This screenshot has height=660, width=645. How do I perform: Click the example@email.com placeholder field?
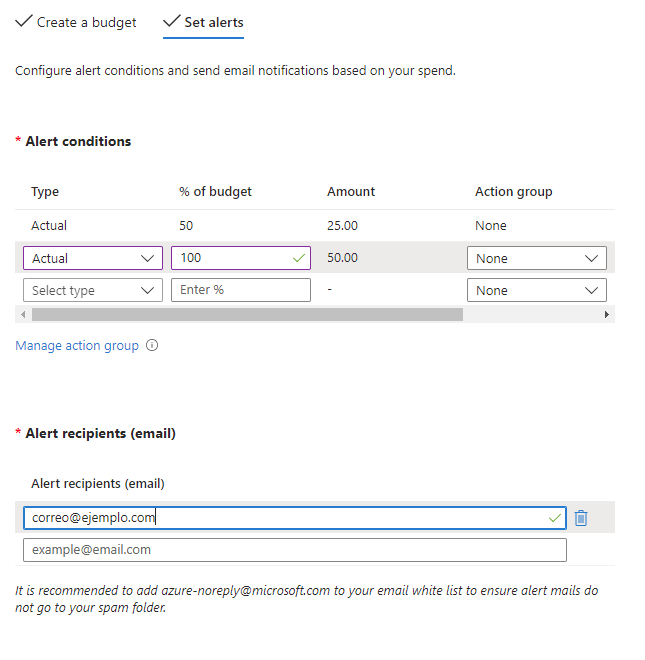coord(295,550)
